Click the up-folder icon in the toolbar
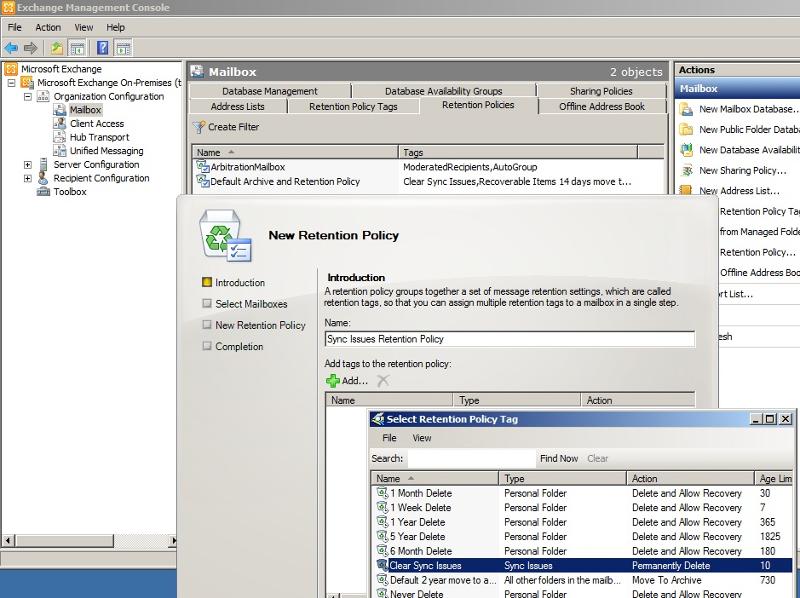800x598 pixels. coord(56,47)
